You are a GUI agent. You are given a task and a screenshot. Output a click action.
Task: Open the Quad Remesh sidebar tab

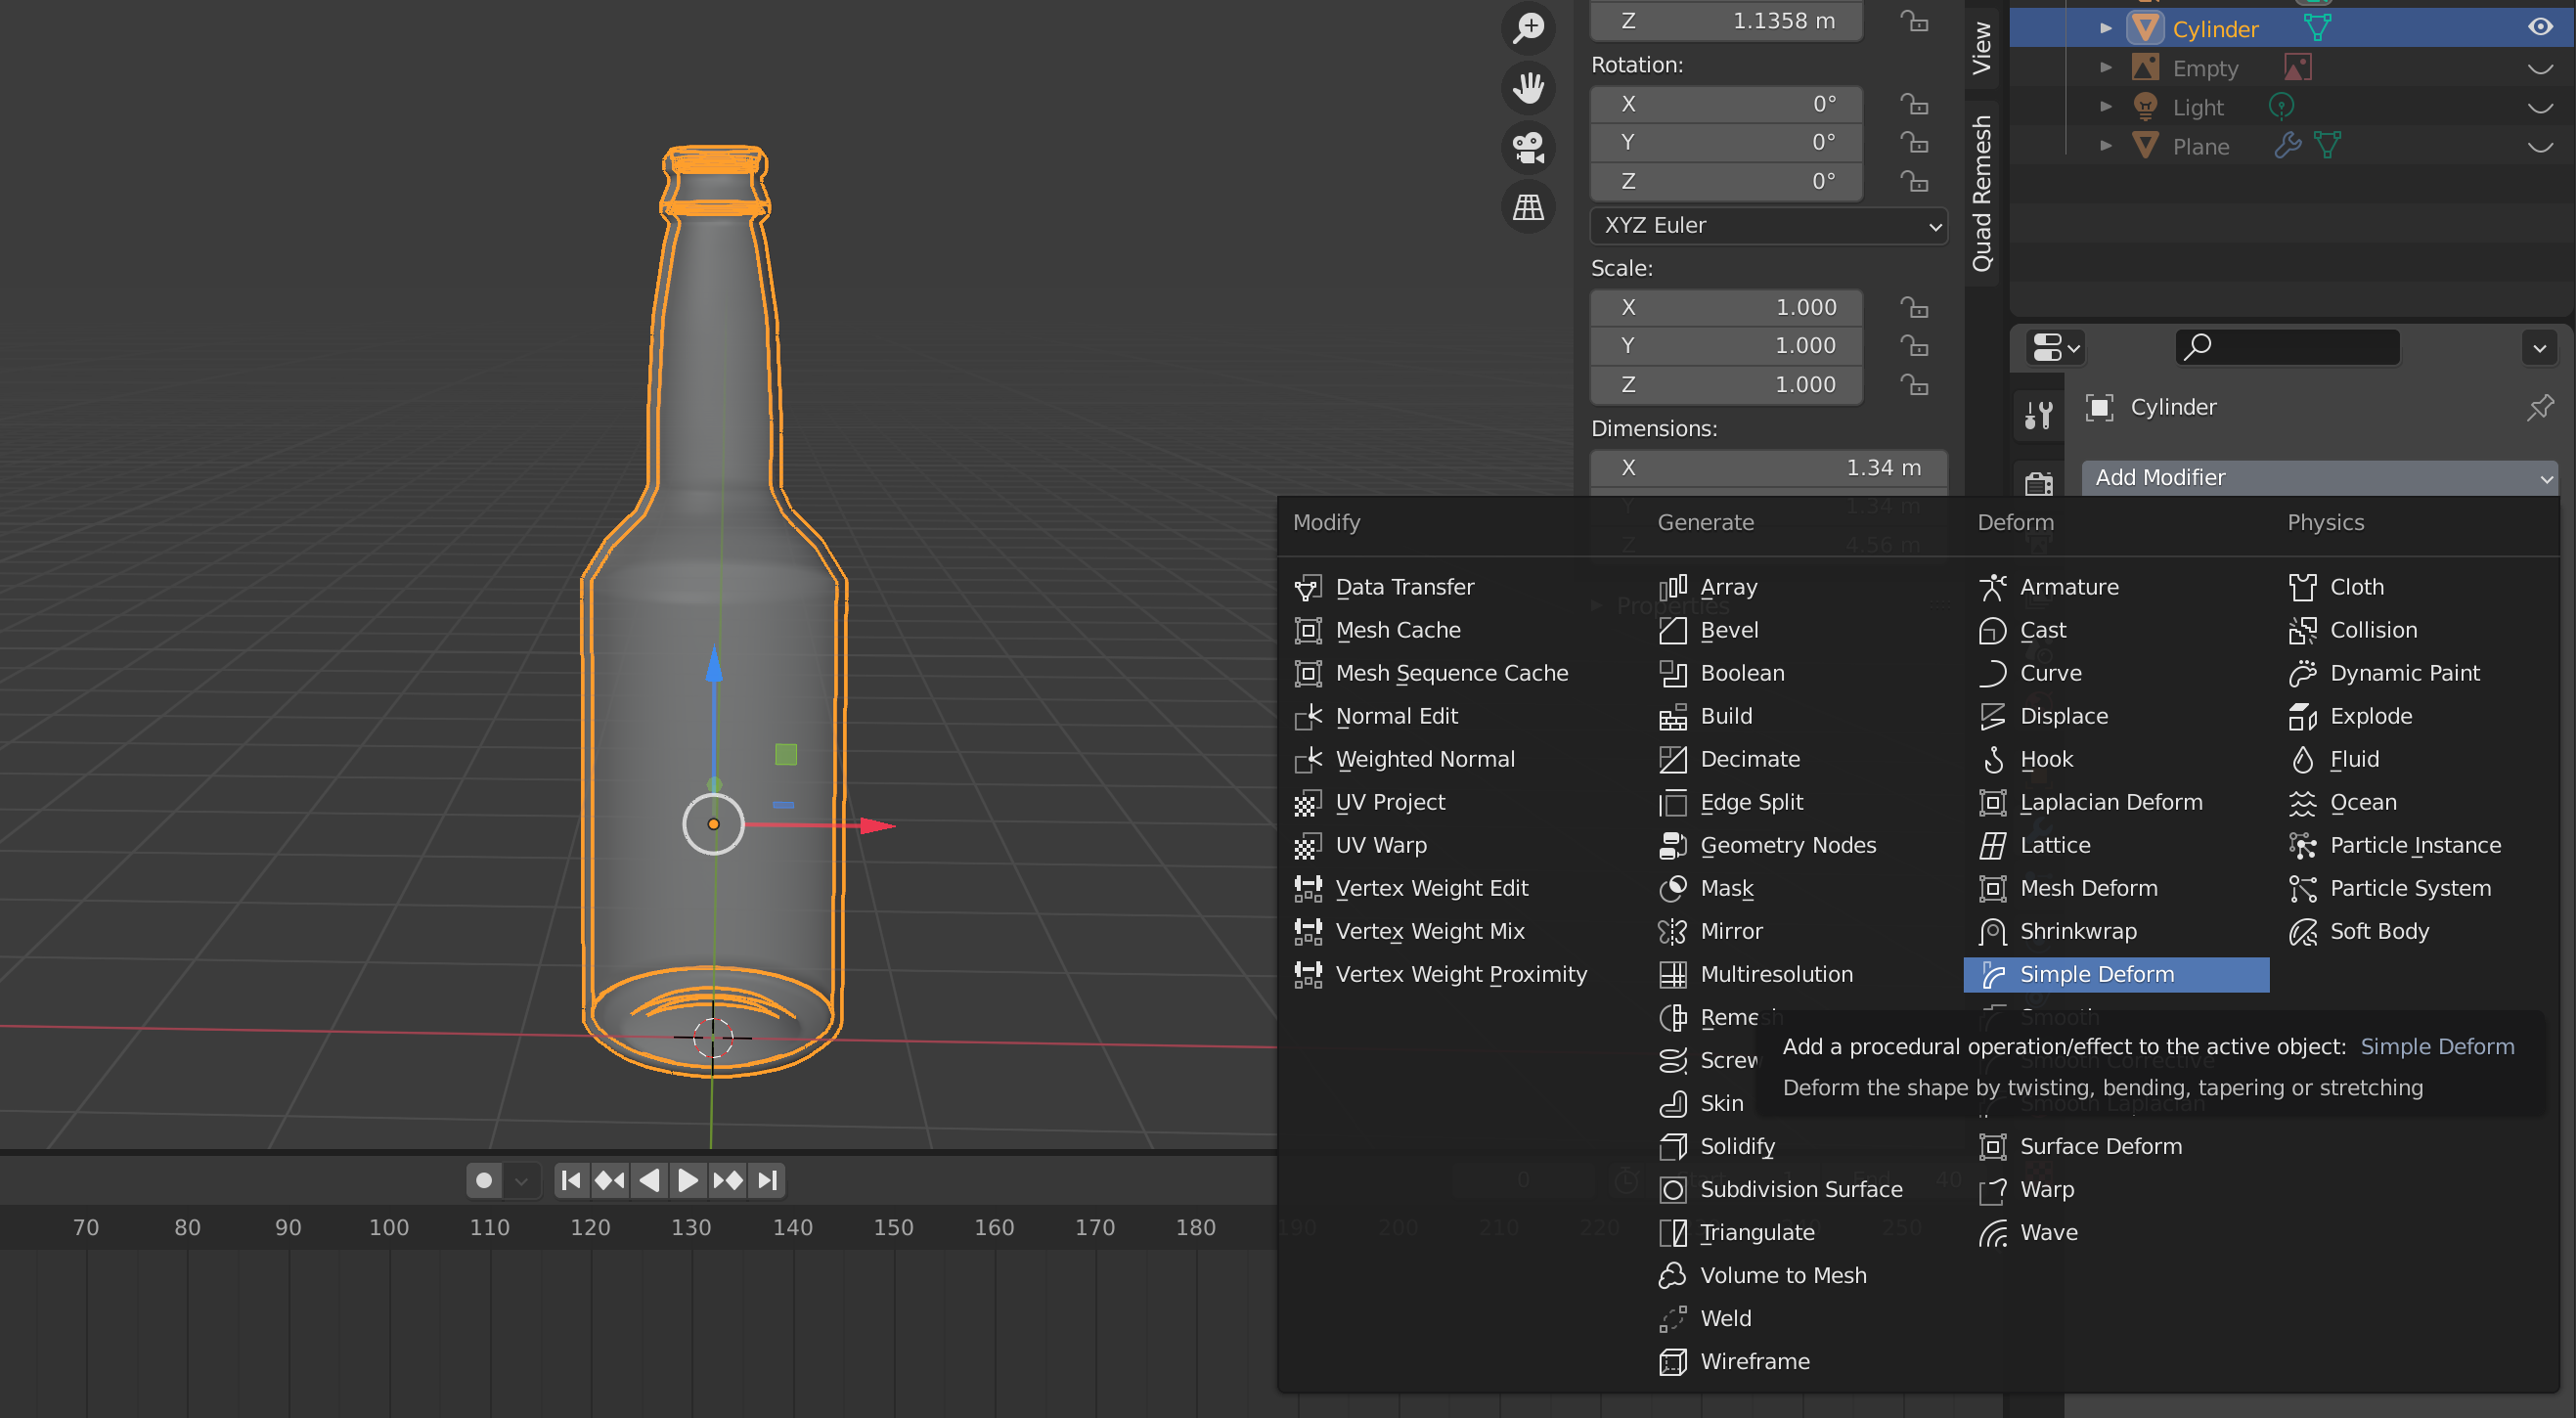click(x=1981, y=193)
